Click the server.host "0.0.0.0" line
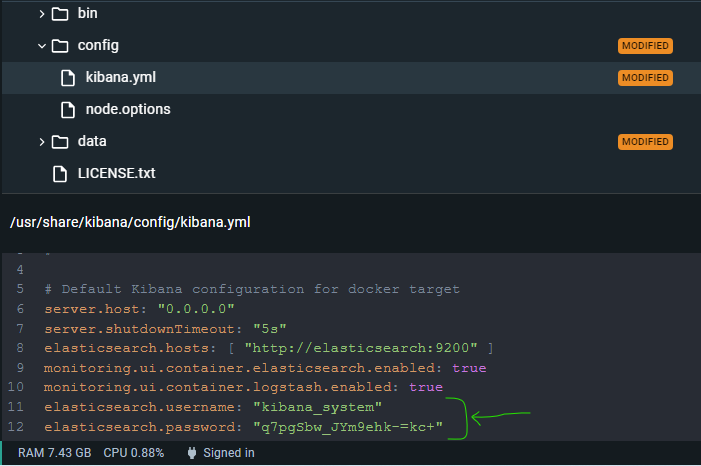This screenshot has height=466, width=701. click(139, 309)
